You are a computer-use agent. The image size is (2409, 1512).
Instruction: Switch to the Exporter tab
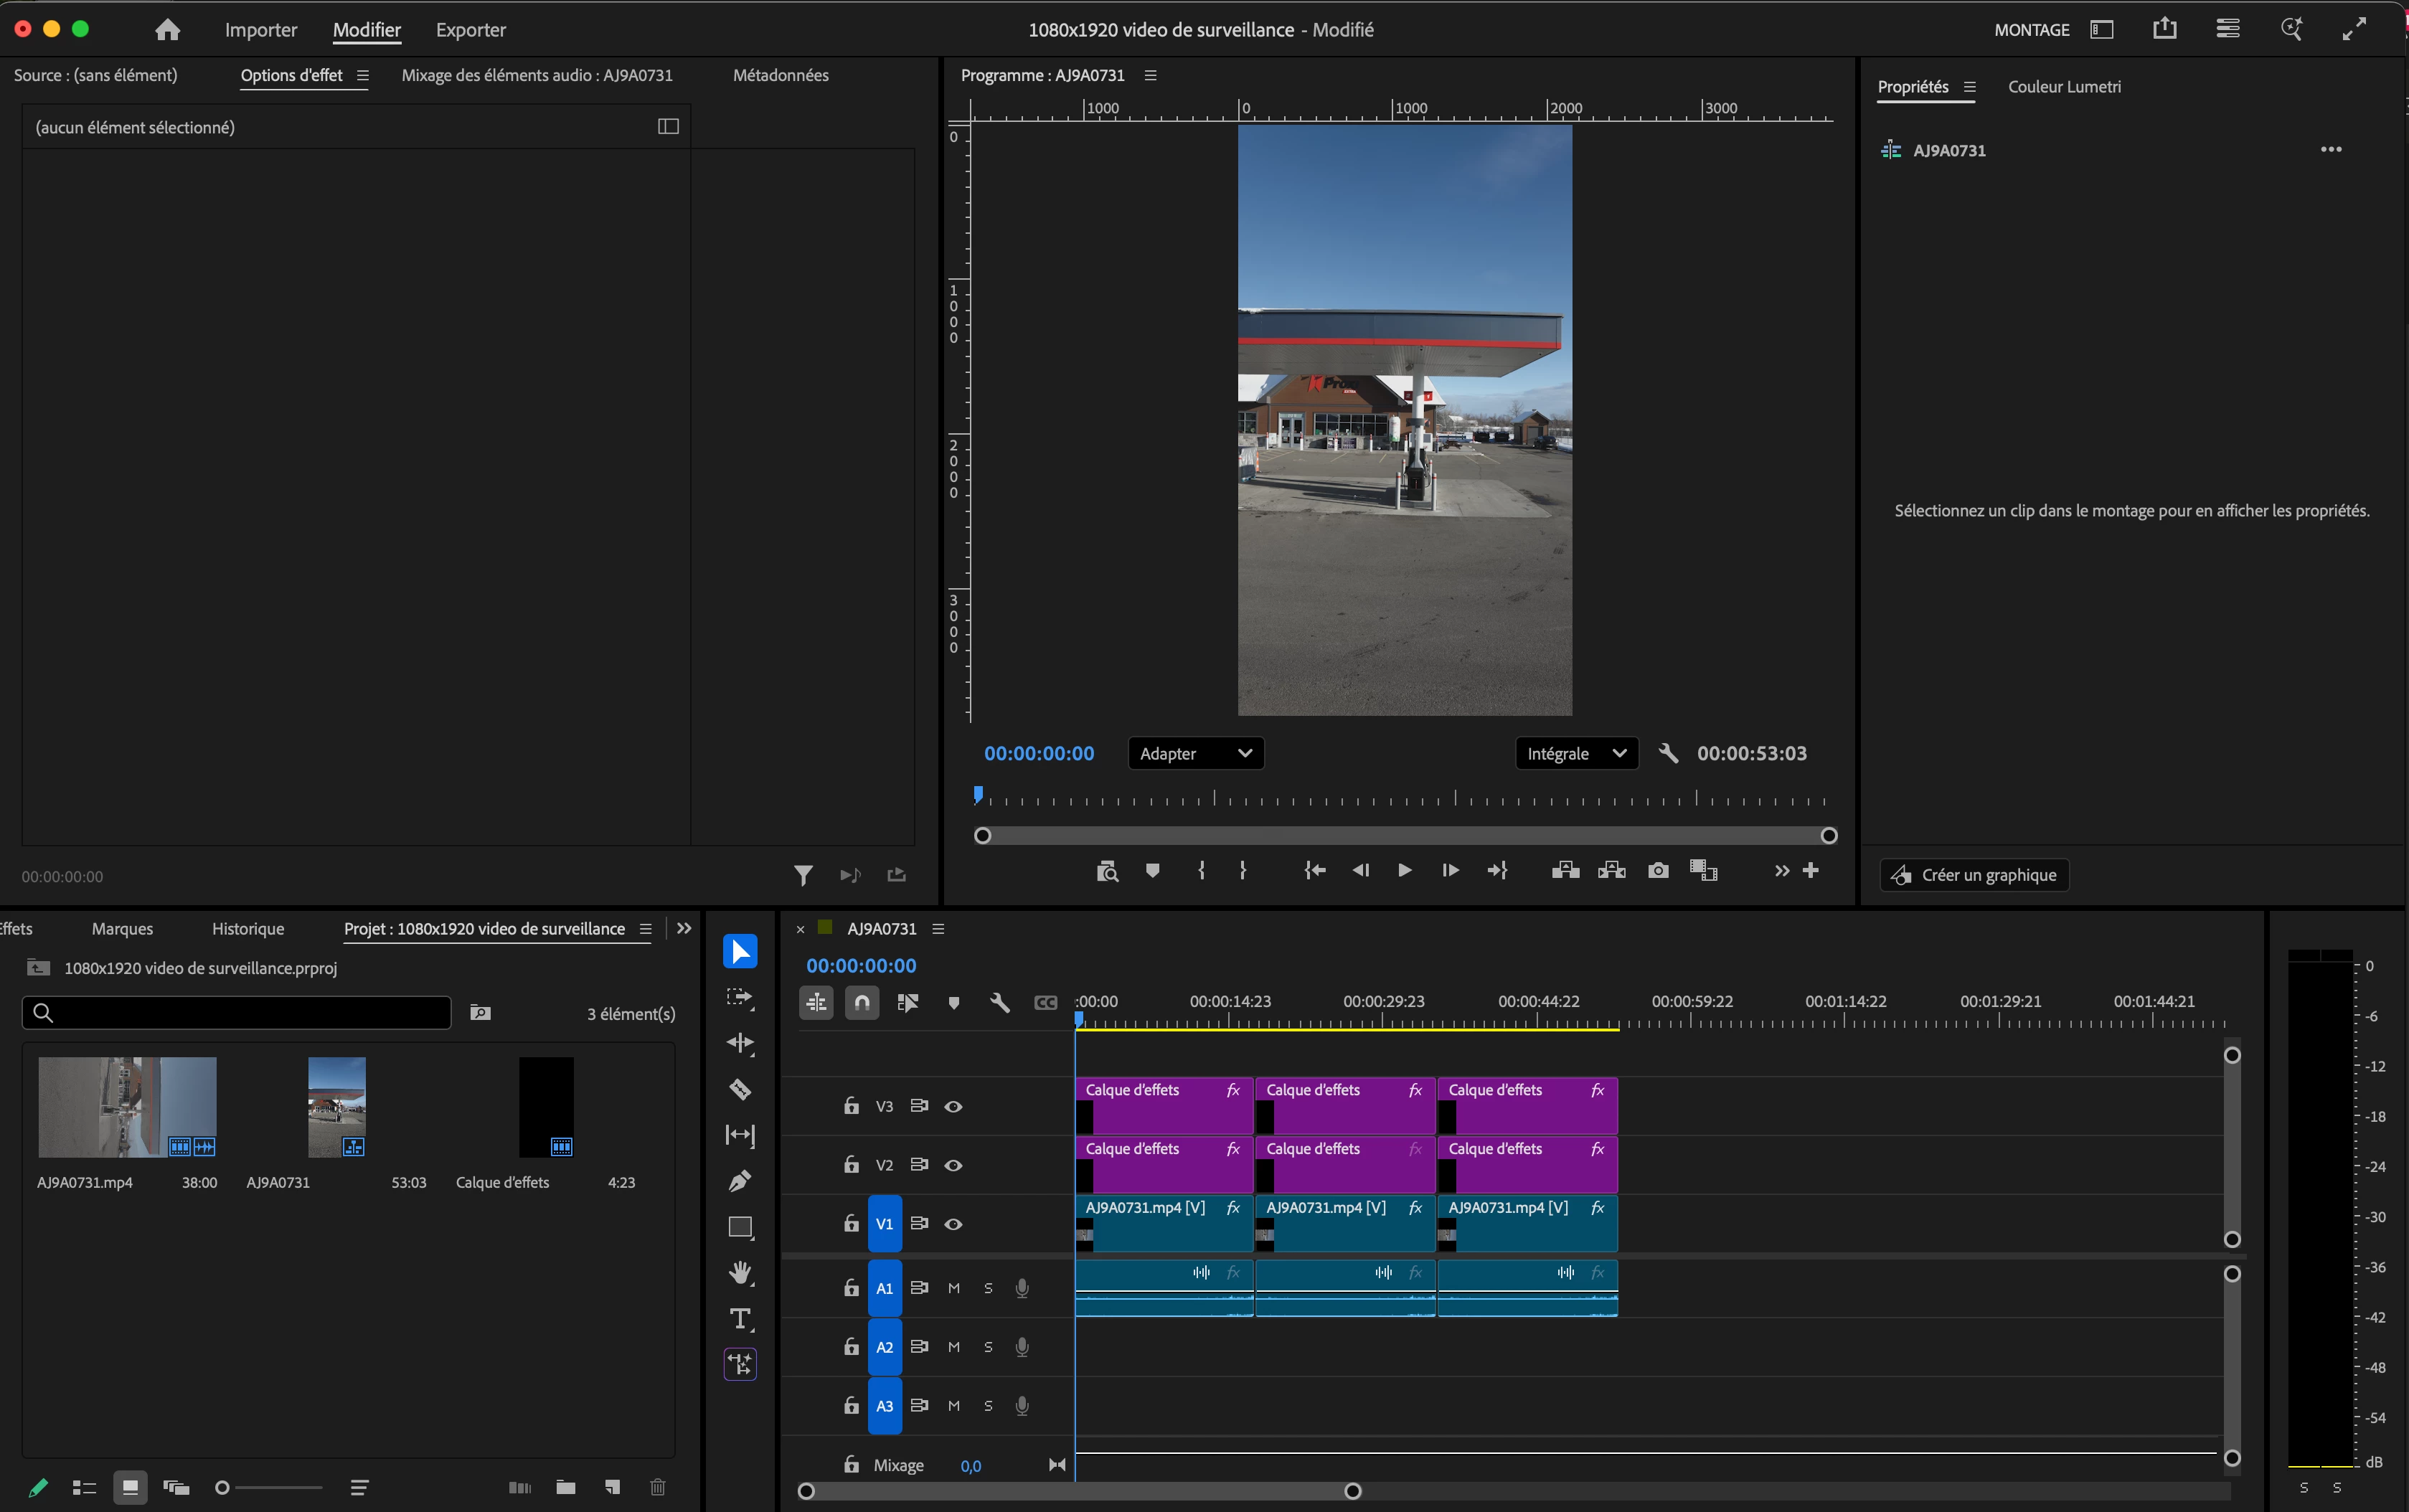(x=470, y=30)
